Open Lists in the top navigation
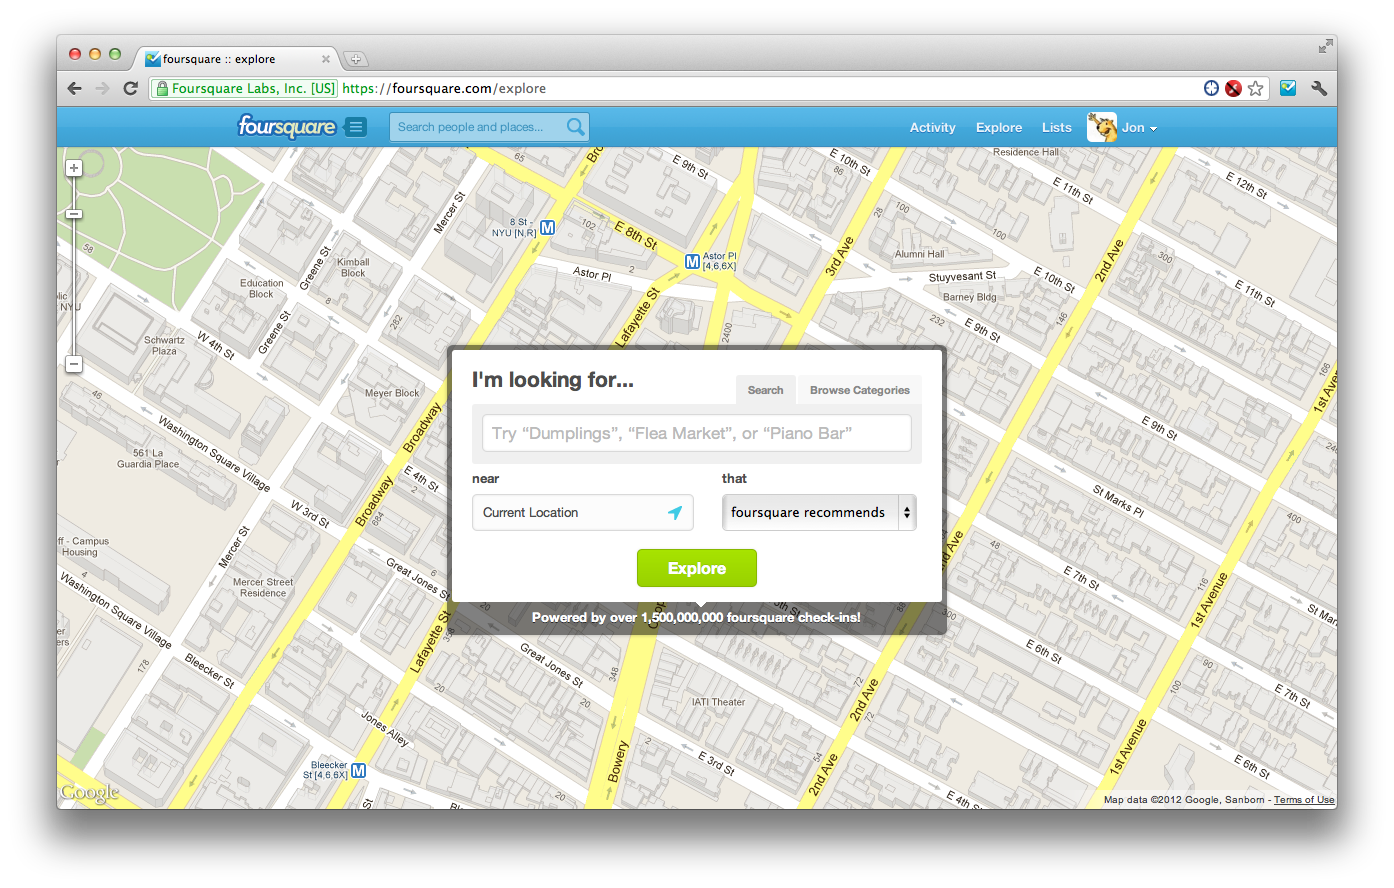1394x888 pixels. [x=1057, y=128]
